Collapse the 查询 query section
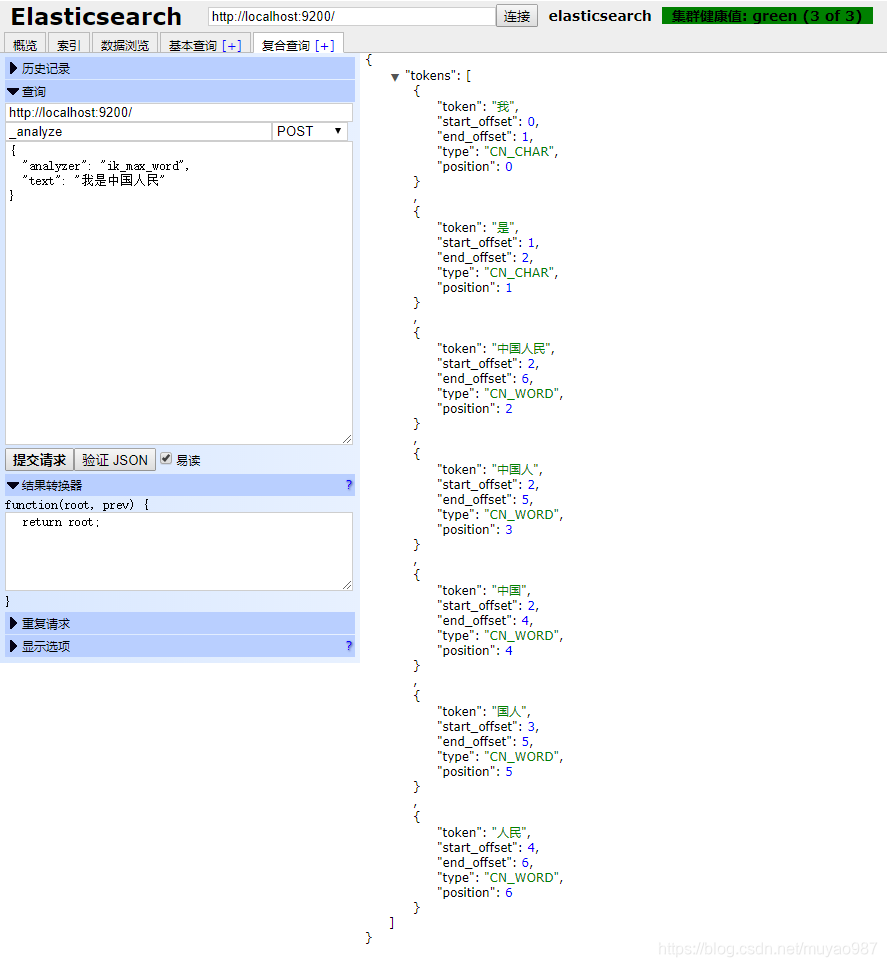The height and width of the screenshot is (967, 887). 180,91
